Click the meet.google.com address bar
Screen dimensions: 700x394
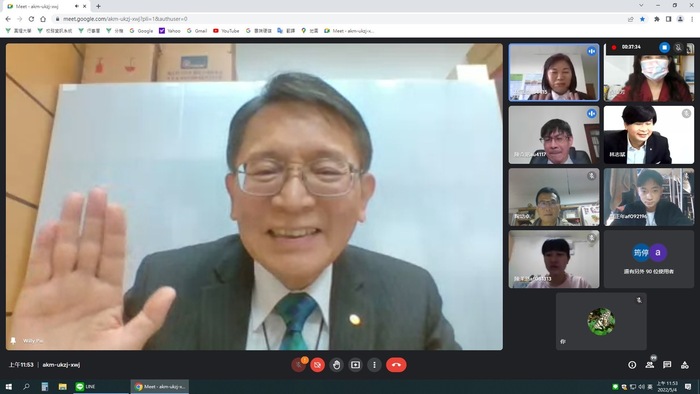click(x=125, y=19)
